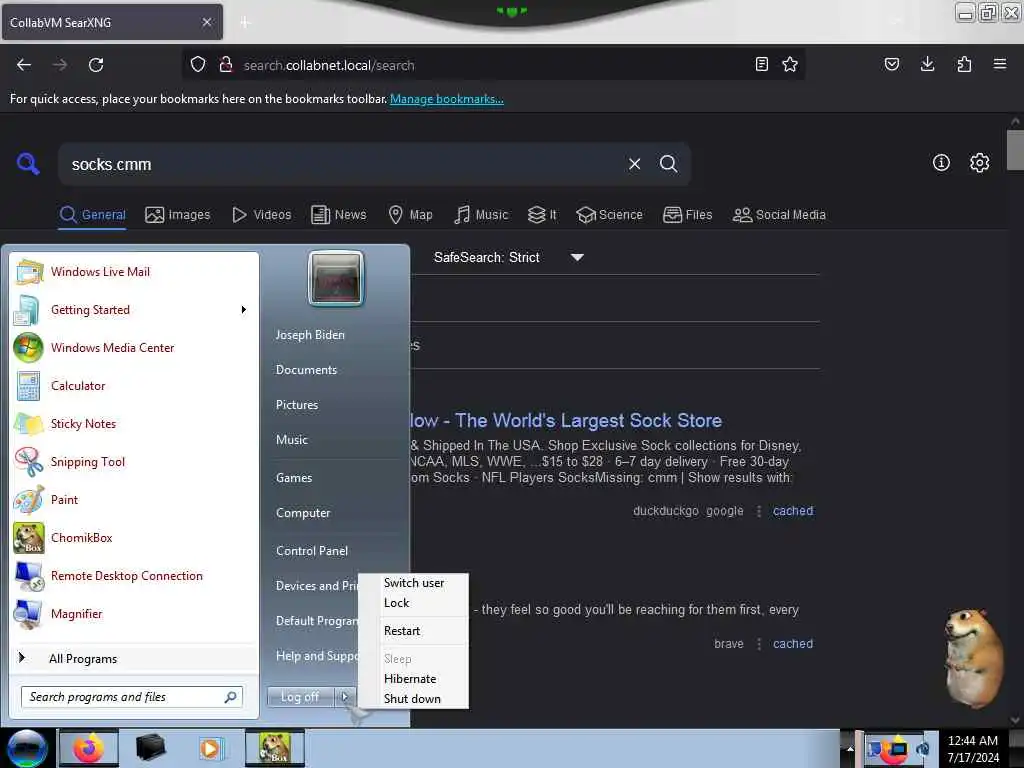This screenshot has height=768, width=1024.
Task: Reload the current search page
Action: pyautogui.click(x=96, y=65)
